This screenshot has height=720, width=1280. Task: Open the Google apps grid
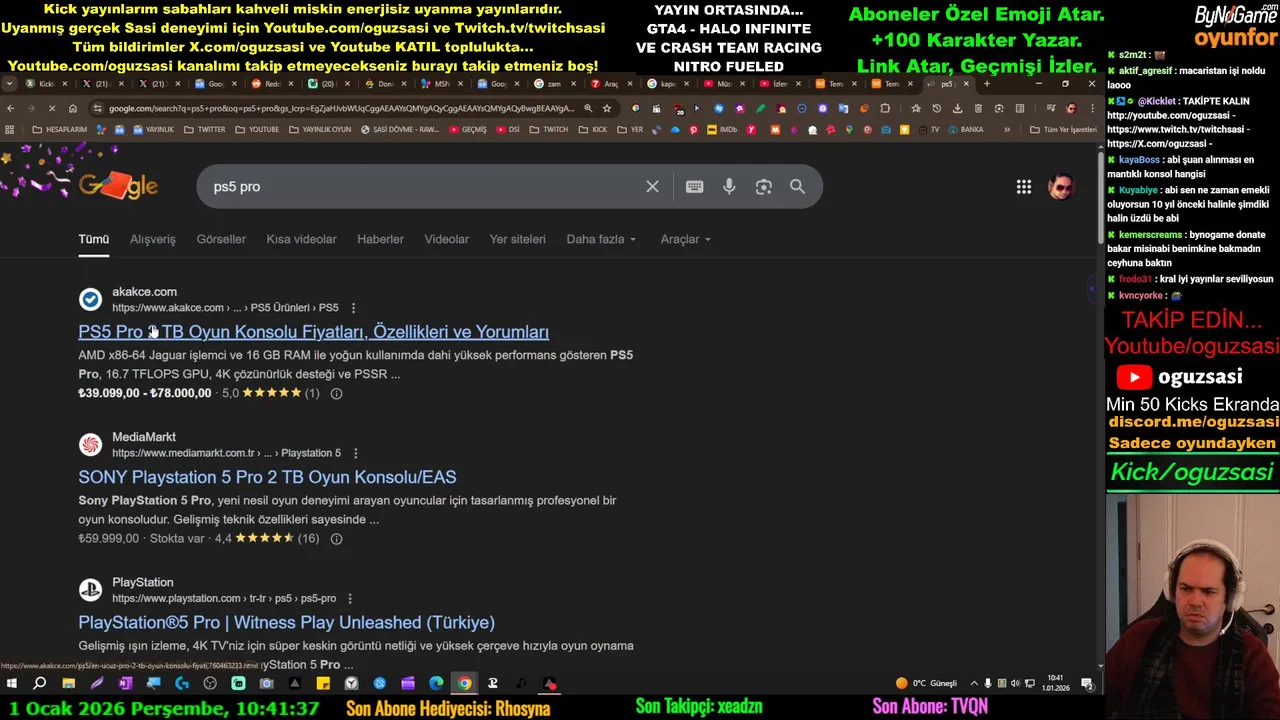coord(1024,187)
